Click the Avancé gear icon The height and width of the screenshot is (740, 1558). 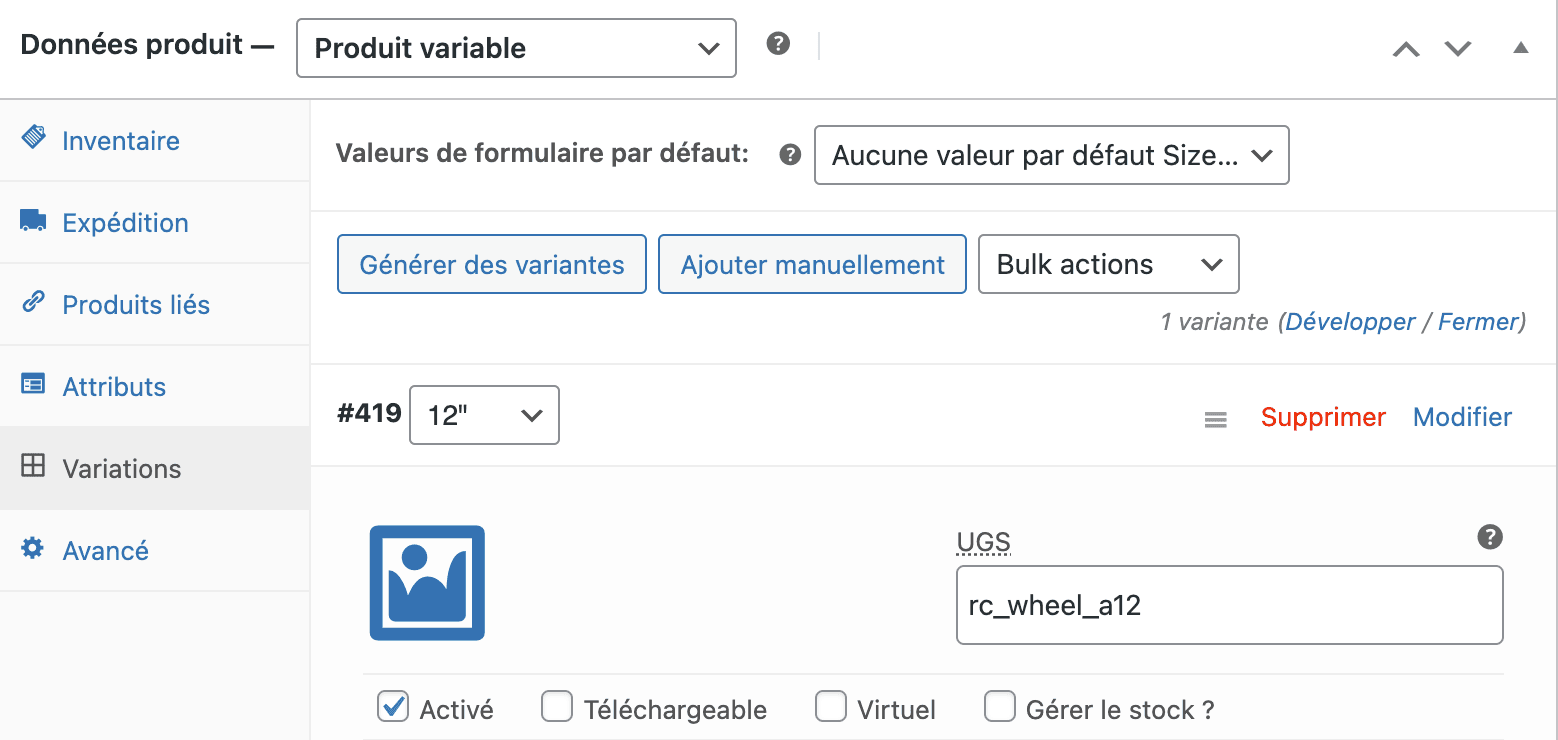[x=32, y=549]
